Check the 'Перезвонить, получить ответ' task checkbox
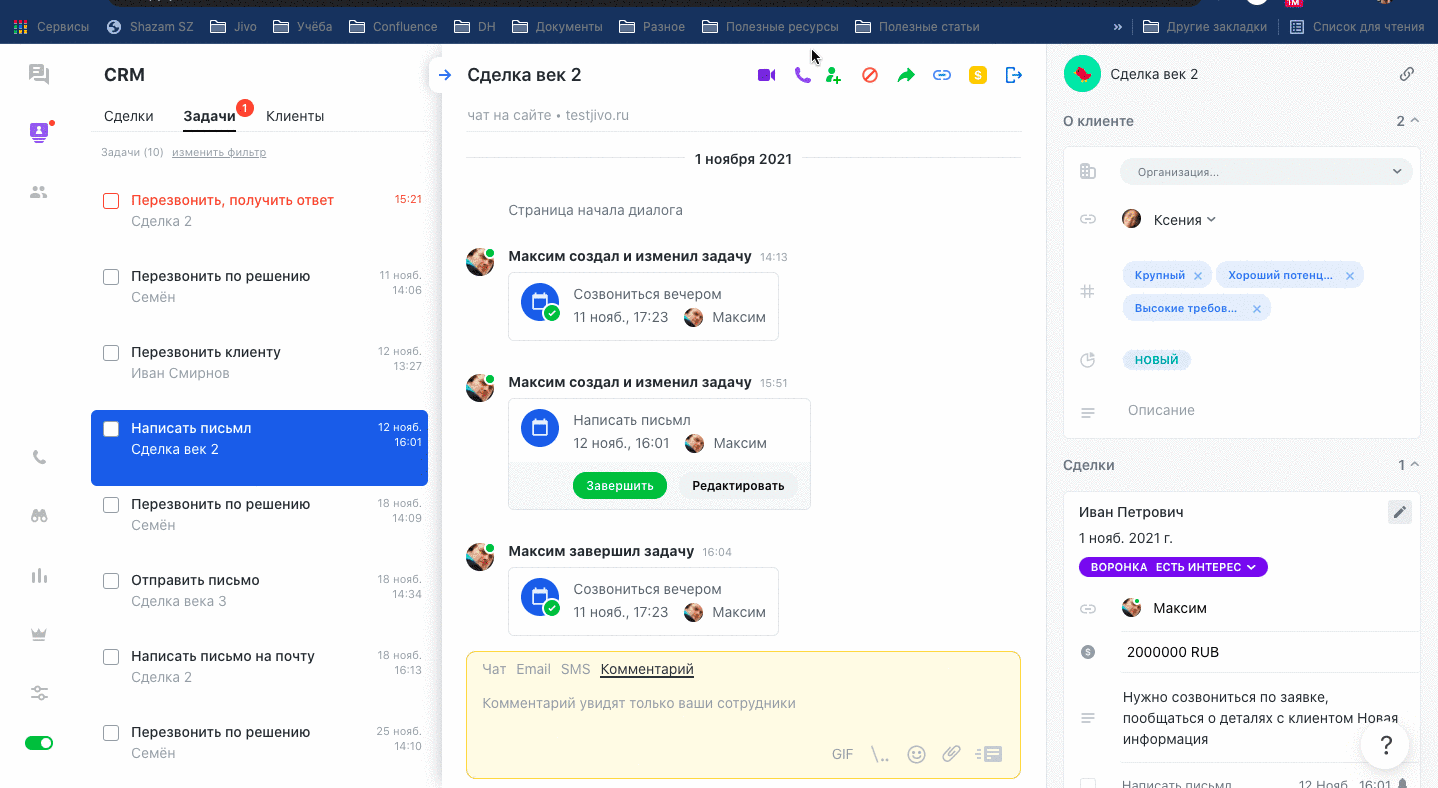Image resolution: width=1438 pixels, height=788 pixels. point(111,201)
